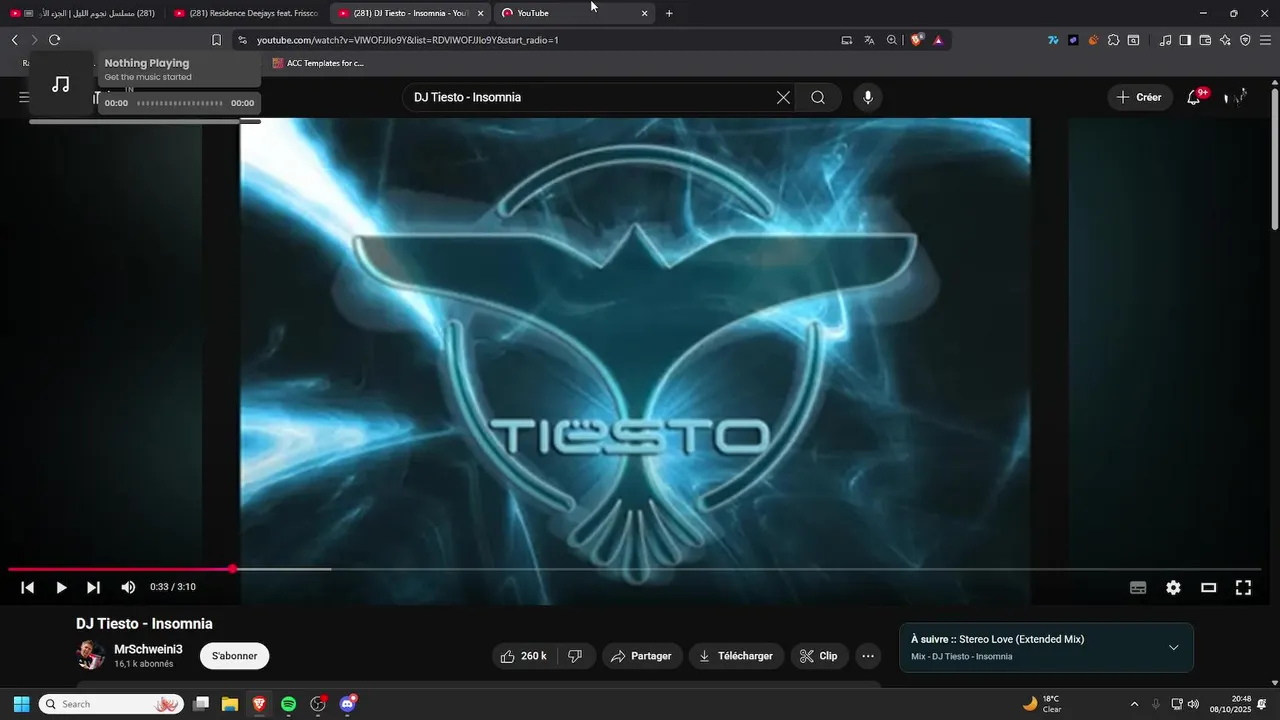Screen dimensions: 1280x720
Task: Open the Brave Shields lion icon
Action: tap(916, 40)
